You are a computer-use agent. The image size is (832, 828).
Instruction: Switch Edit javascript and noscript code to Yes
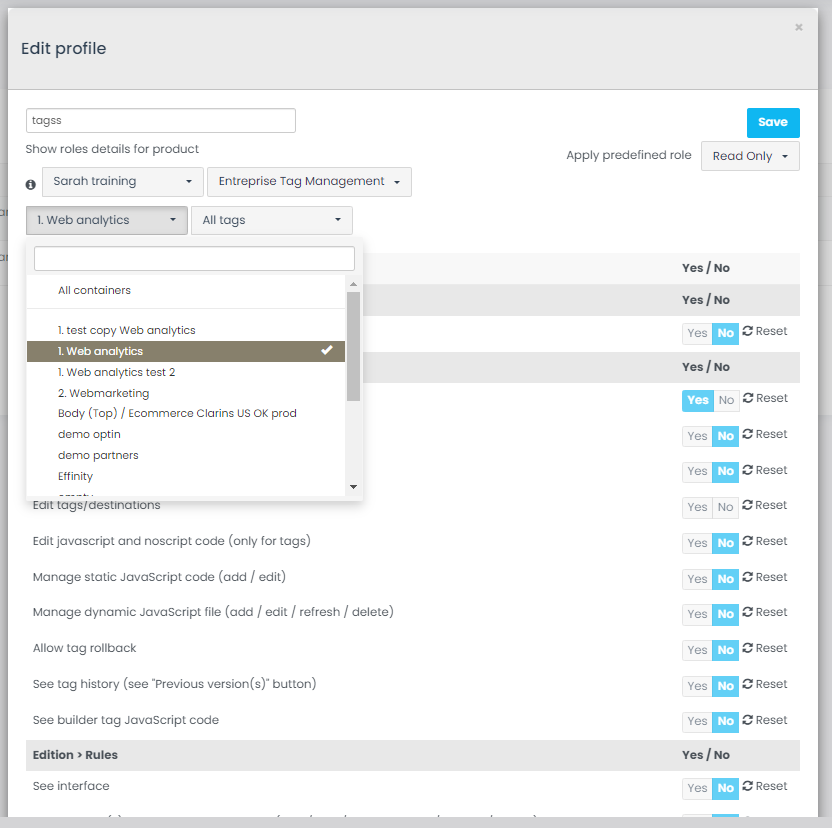coord(697,543)
